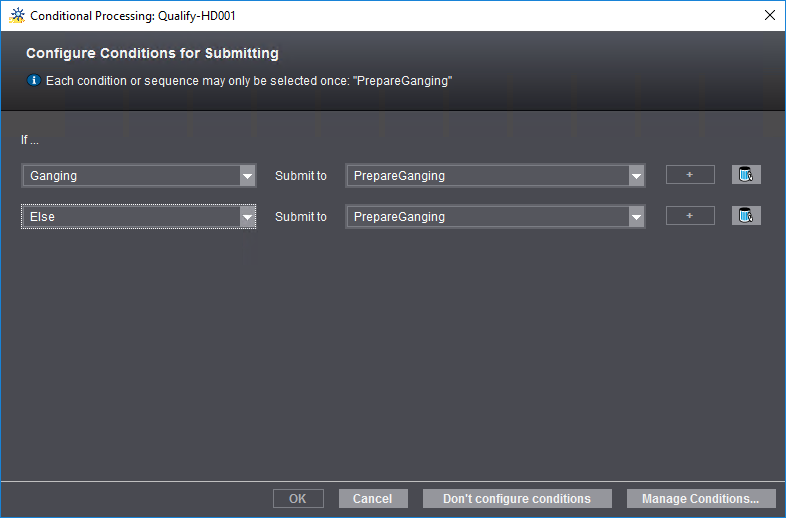
Task: Confirm with the OK button
Action: 298,498
